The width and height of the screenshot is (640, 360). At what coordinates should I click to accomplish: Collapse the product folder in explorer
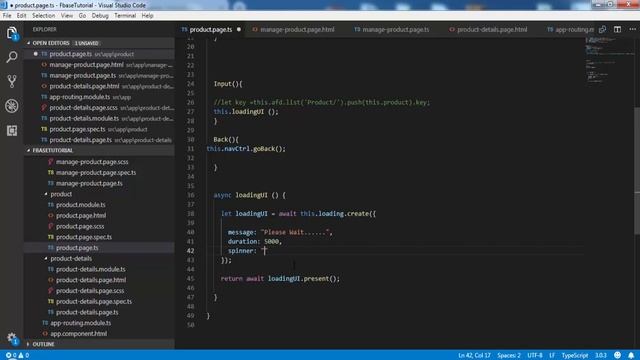[46, 194]
